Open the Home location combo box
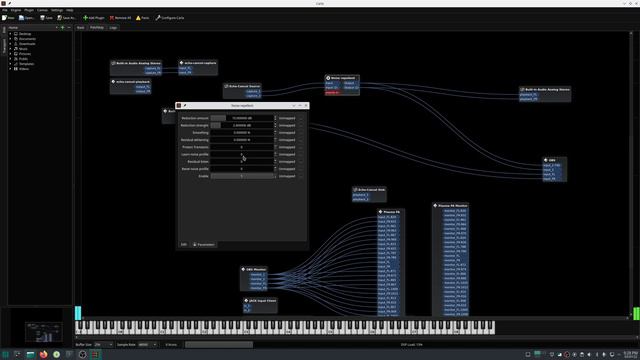 33,27
